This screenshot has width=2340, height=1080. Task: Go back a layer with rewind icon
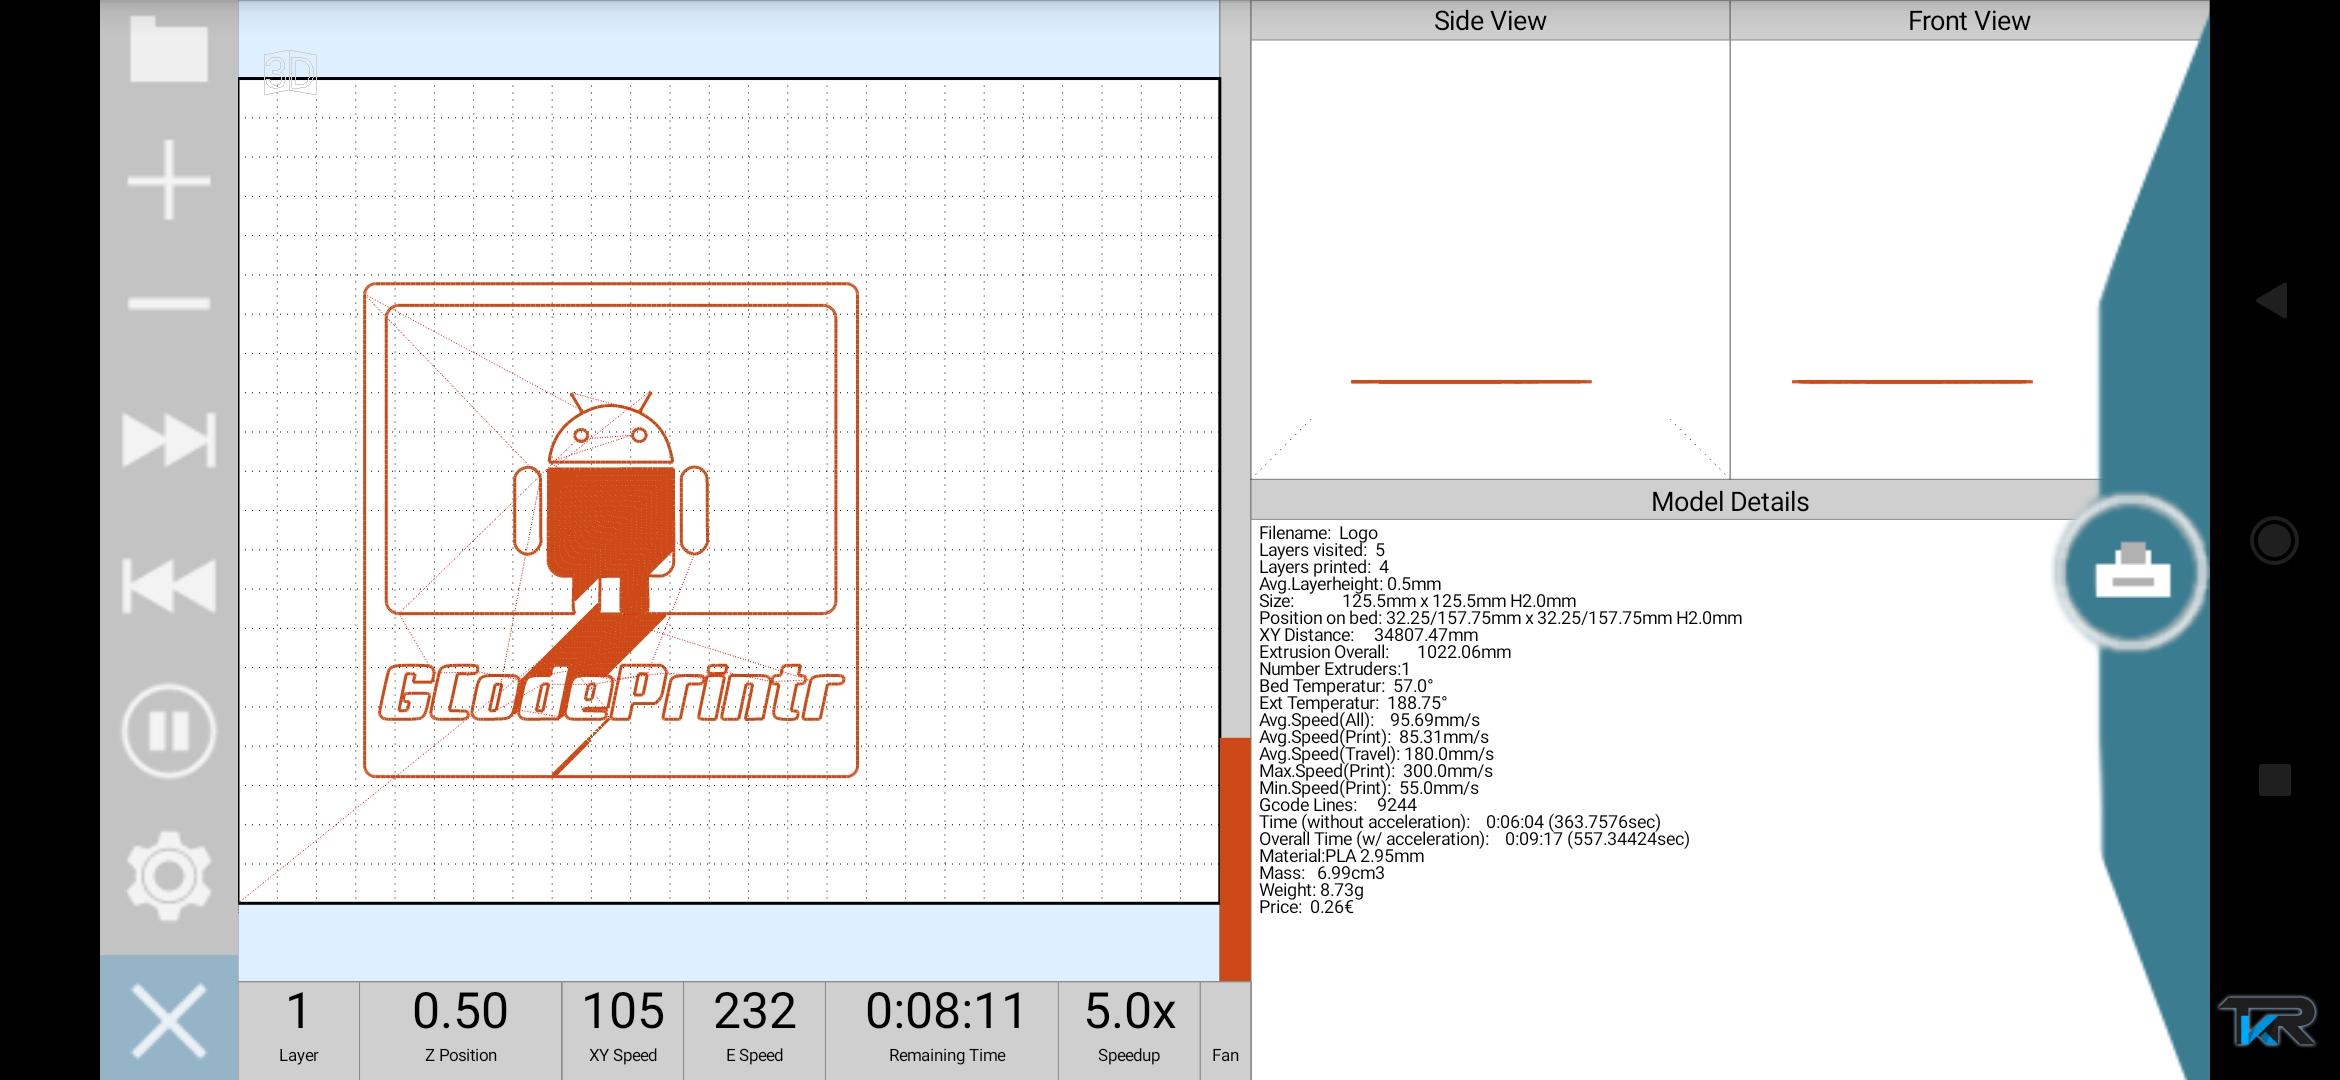point(169,585)
